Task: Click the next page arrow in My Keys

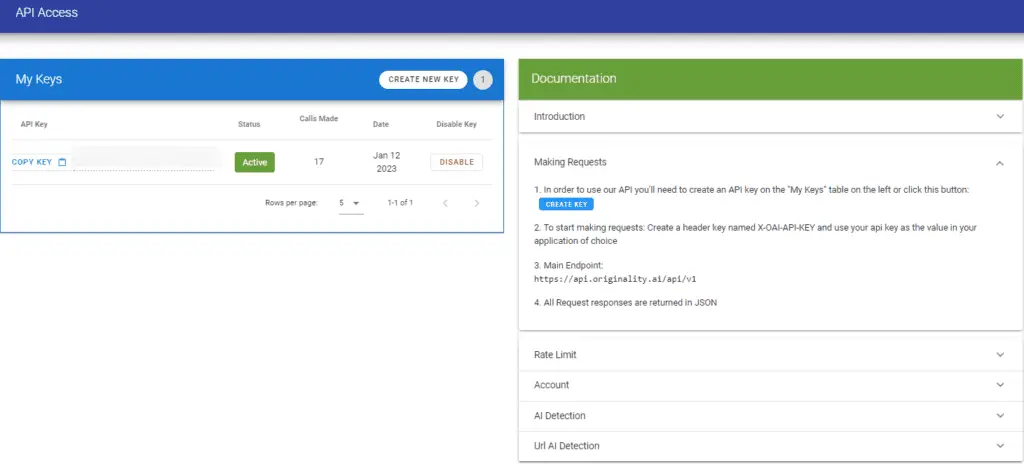Action: pyautogui.click(x=477, y=203)
